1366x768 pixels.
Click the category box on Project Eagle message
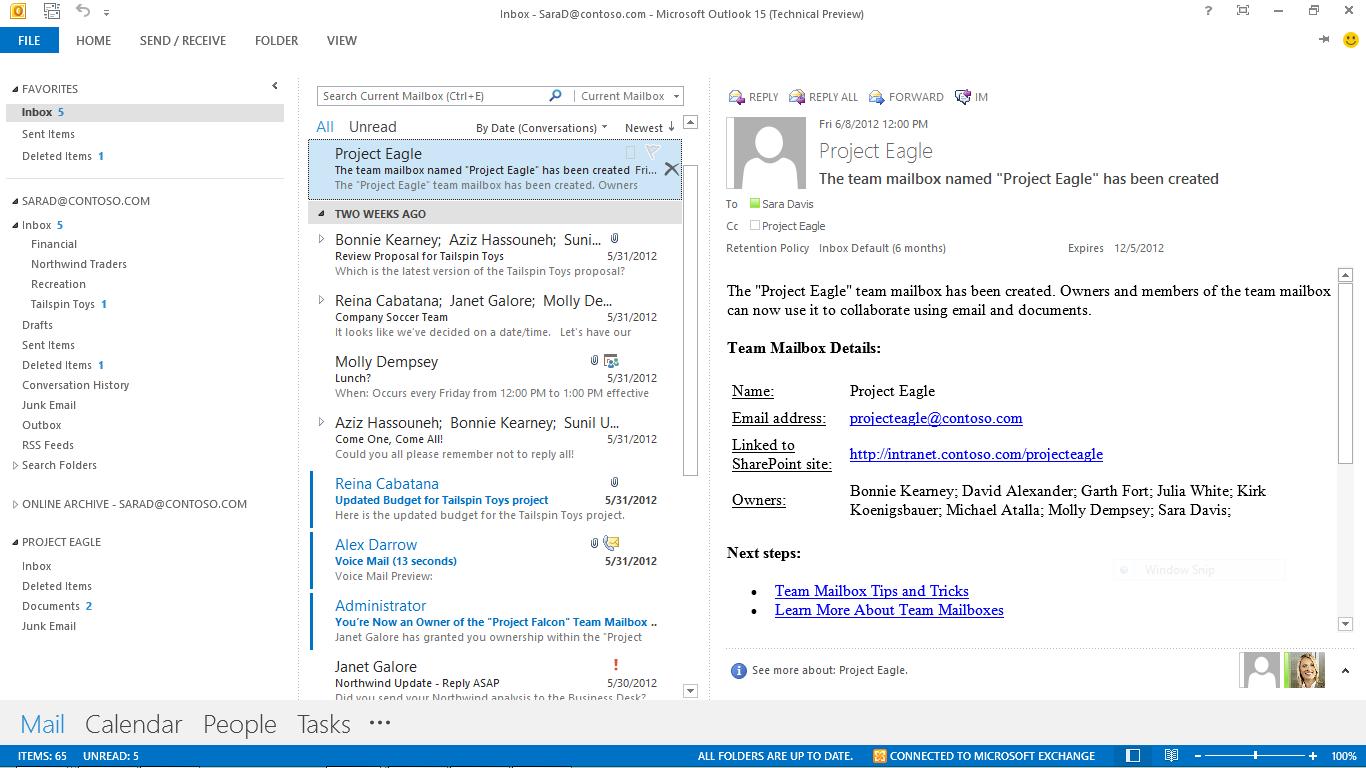click(630, 153)
